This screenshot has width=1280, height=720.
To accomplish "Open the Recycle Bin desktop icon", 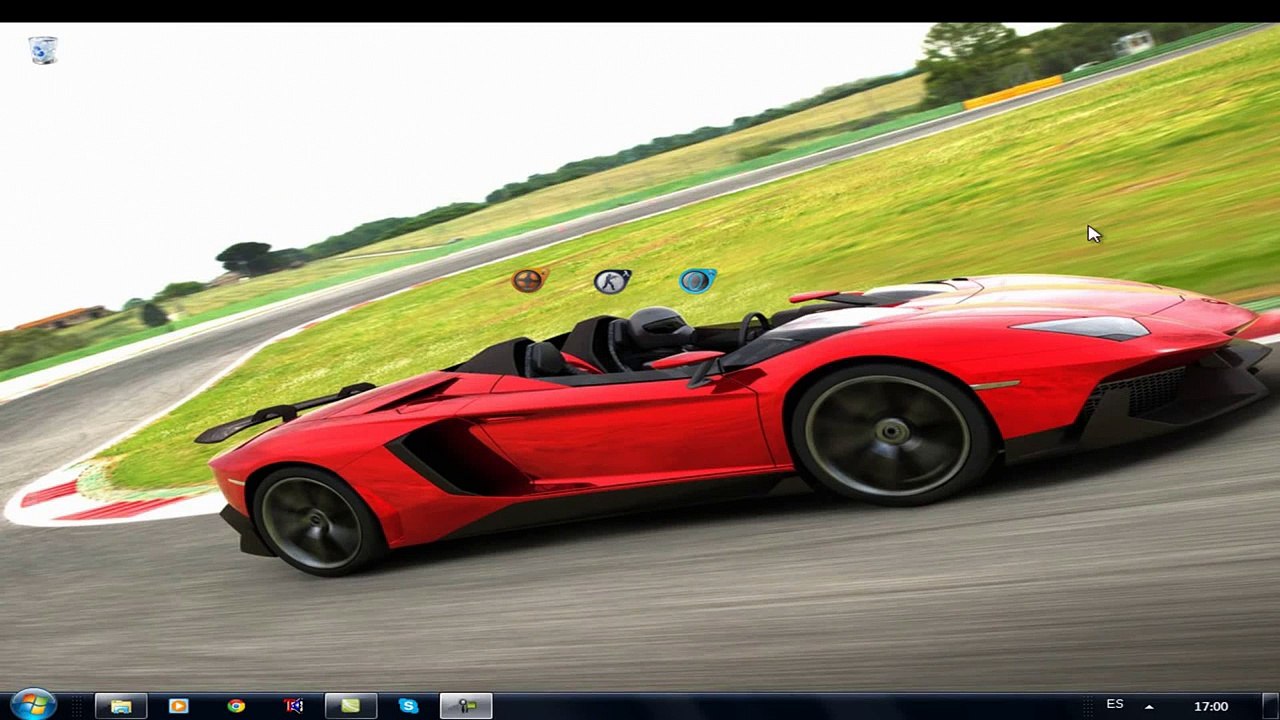I will point(43,50).
